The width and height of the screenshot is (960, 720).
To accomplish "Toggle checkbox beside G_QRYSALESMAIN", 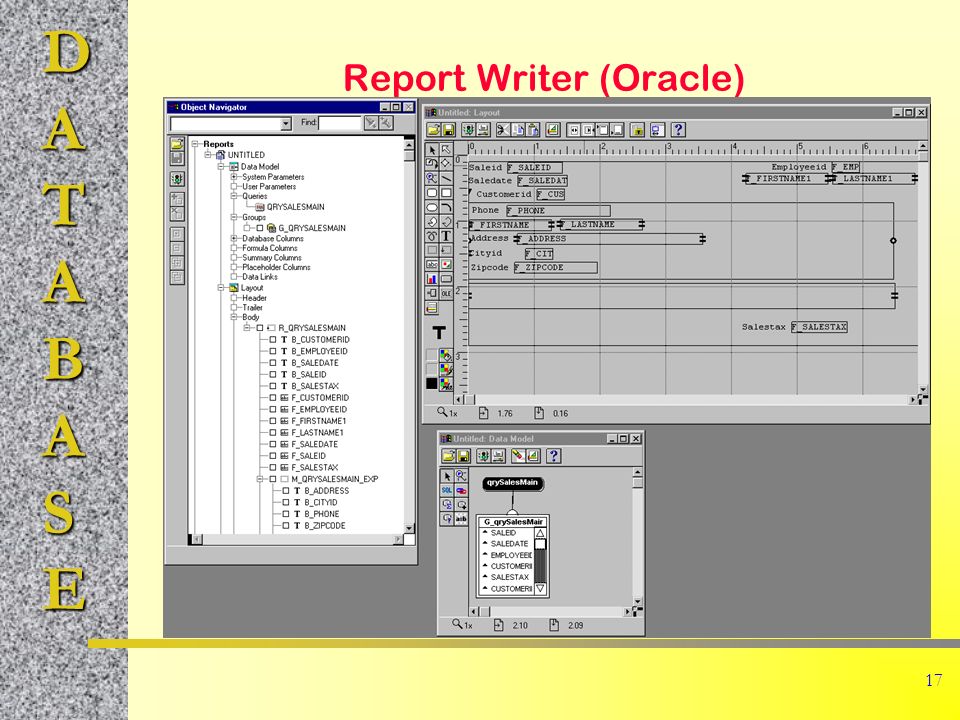I will point(260,228).
